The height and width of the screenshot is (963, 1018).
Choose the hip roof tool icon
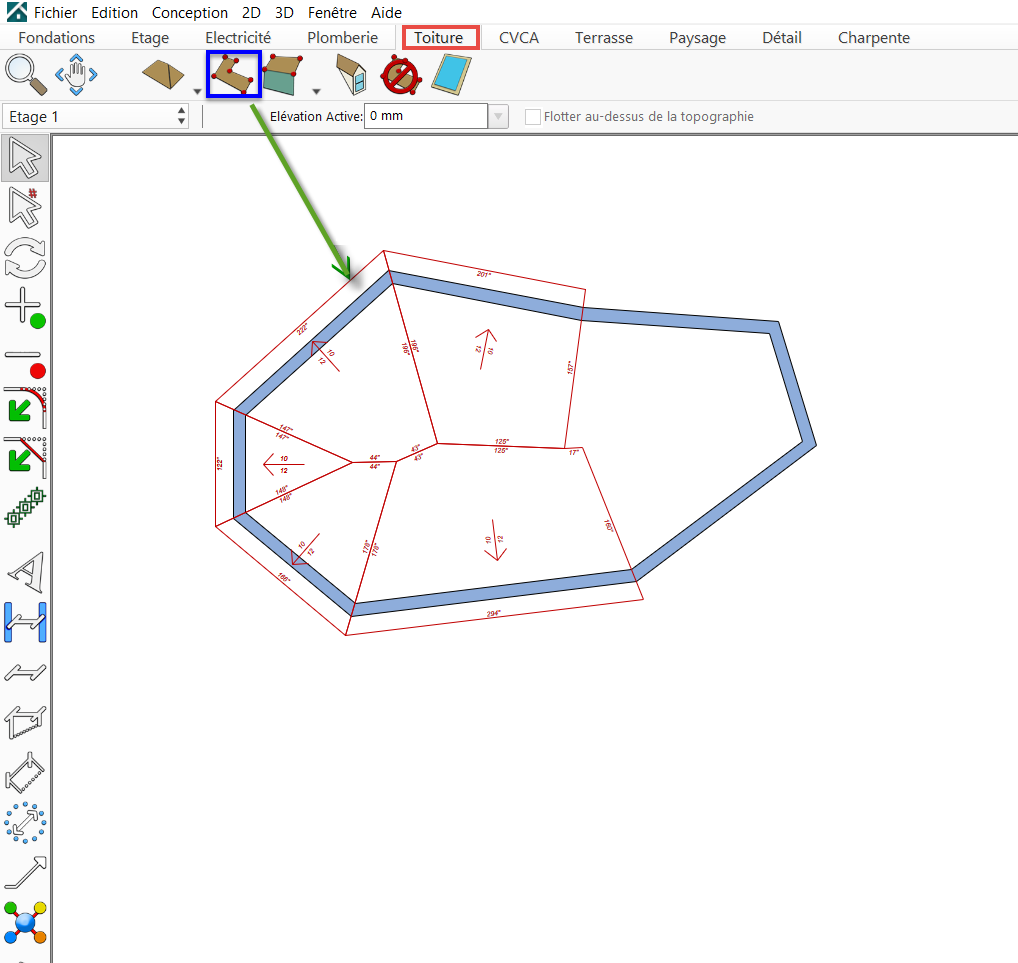(x=163, y=75)
